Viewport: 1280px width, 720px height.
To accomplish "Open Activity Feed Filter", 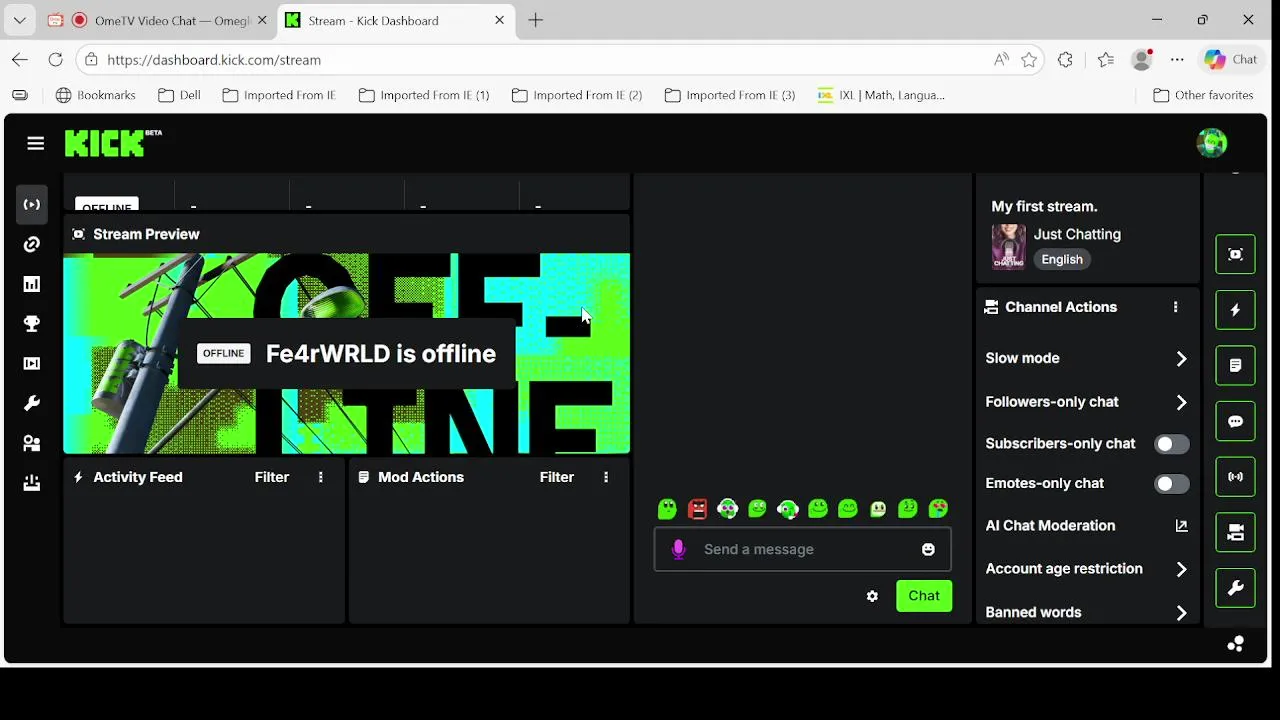I will click(x=272, y=477).
